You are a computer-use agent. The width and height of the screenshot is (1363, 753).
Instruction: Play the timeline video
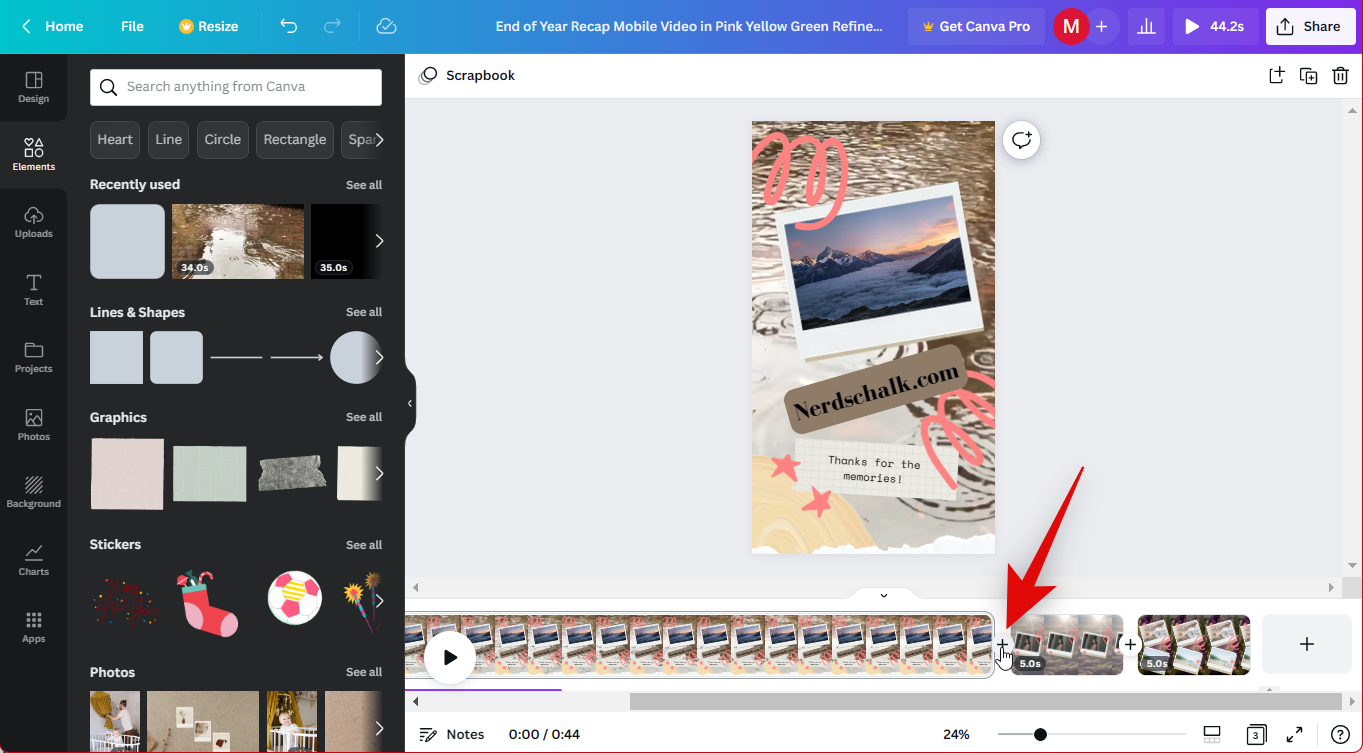450,657
